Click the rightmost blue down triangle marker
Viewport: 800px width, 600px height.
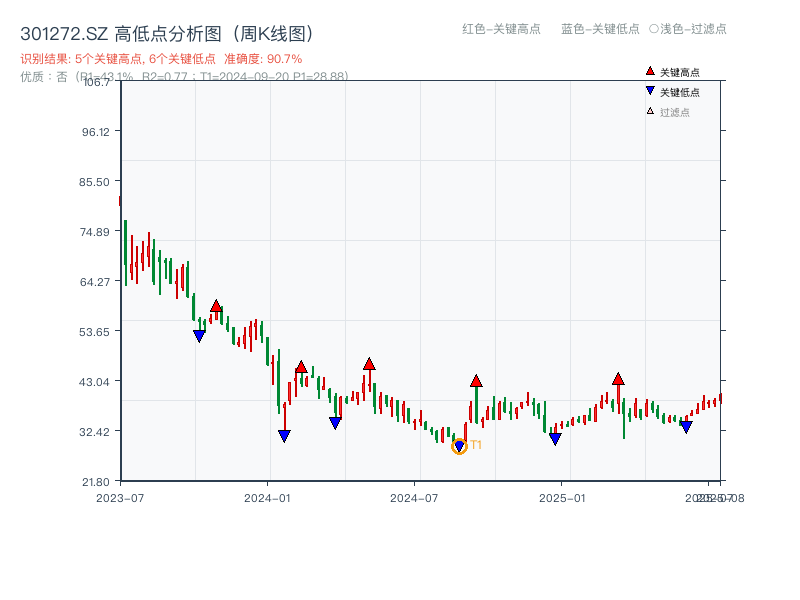coord(686,427)
